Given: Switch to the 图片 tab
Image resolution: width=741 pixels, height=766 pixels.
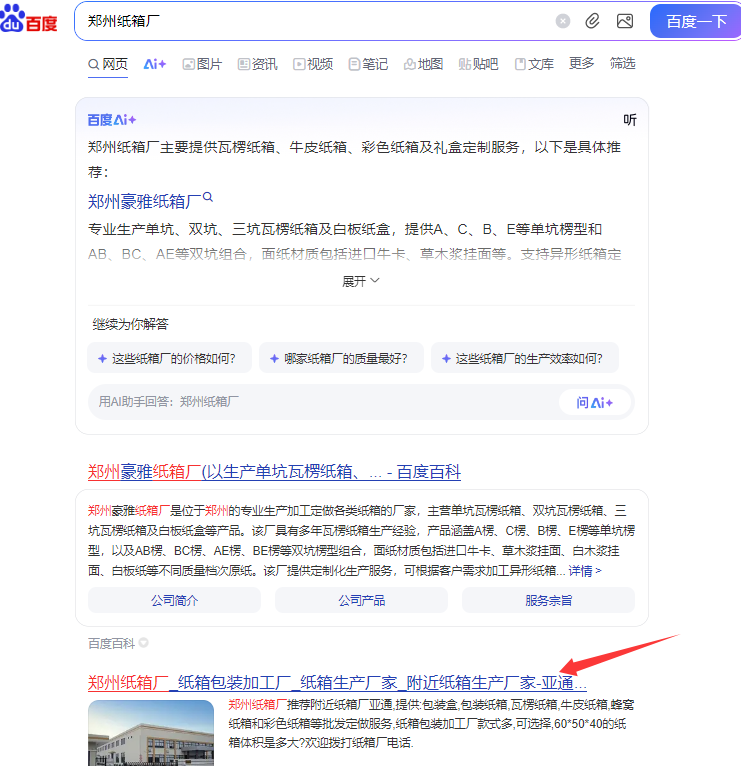Looking at the screenshot, I should (x=202, y=64).
